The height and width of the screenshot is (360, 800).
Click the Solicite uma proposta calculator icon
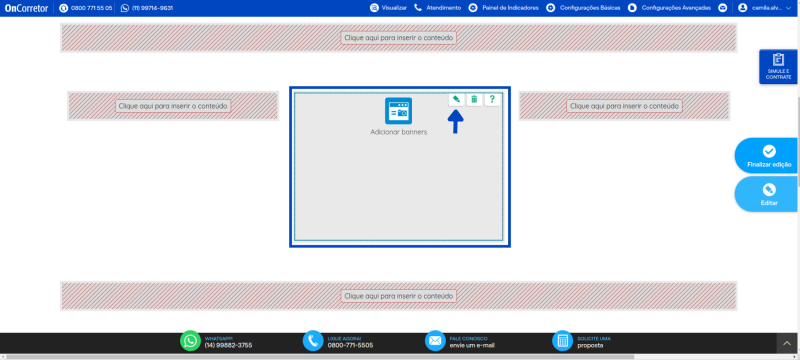click(563, 341)
